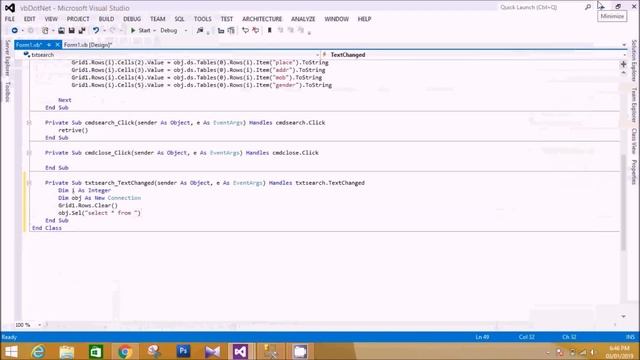Click the Quick Launch magnifier icon
This screenshot has width=640, height=360.
tap(588, 7)
